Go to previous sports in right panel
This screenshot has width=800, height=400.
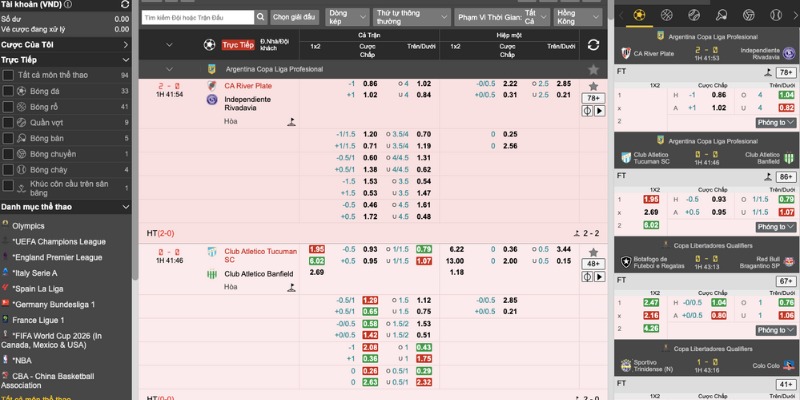621,15
